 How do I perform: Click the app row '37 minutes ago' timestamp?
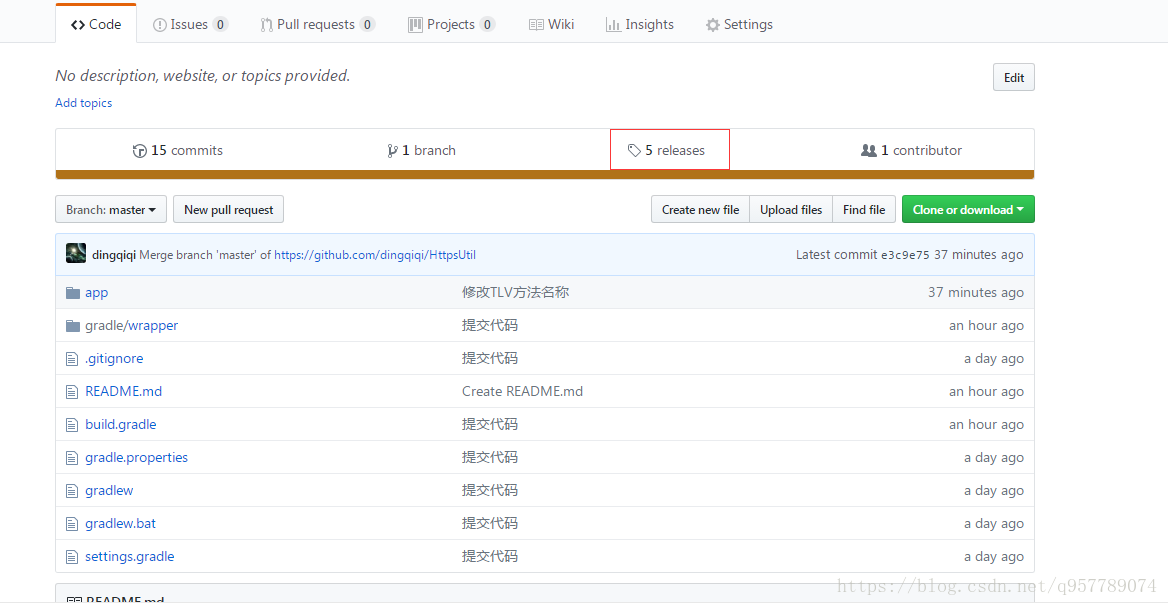(976, 293)
